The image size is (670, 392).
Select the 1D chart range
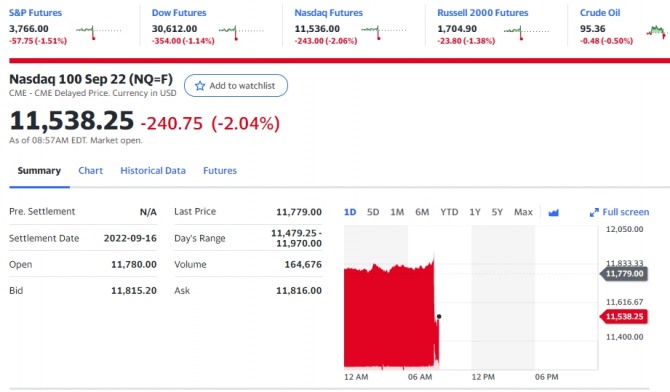(x=350, y=212)
